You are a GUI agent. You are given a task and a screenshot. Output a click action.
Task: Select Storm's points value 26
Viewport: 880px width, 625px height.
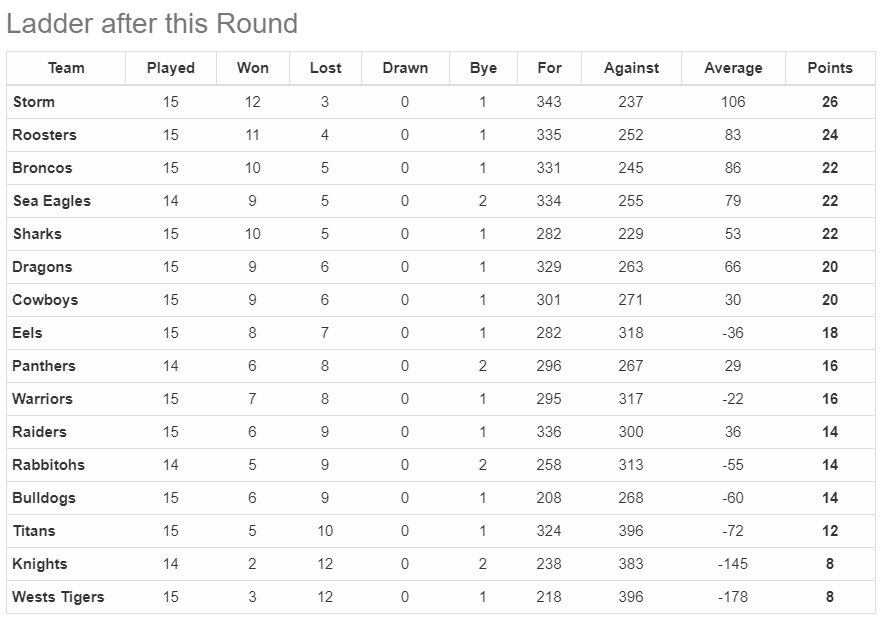(x=829, y=102)
